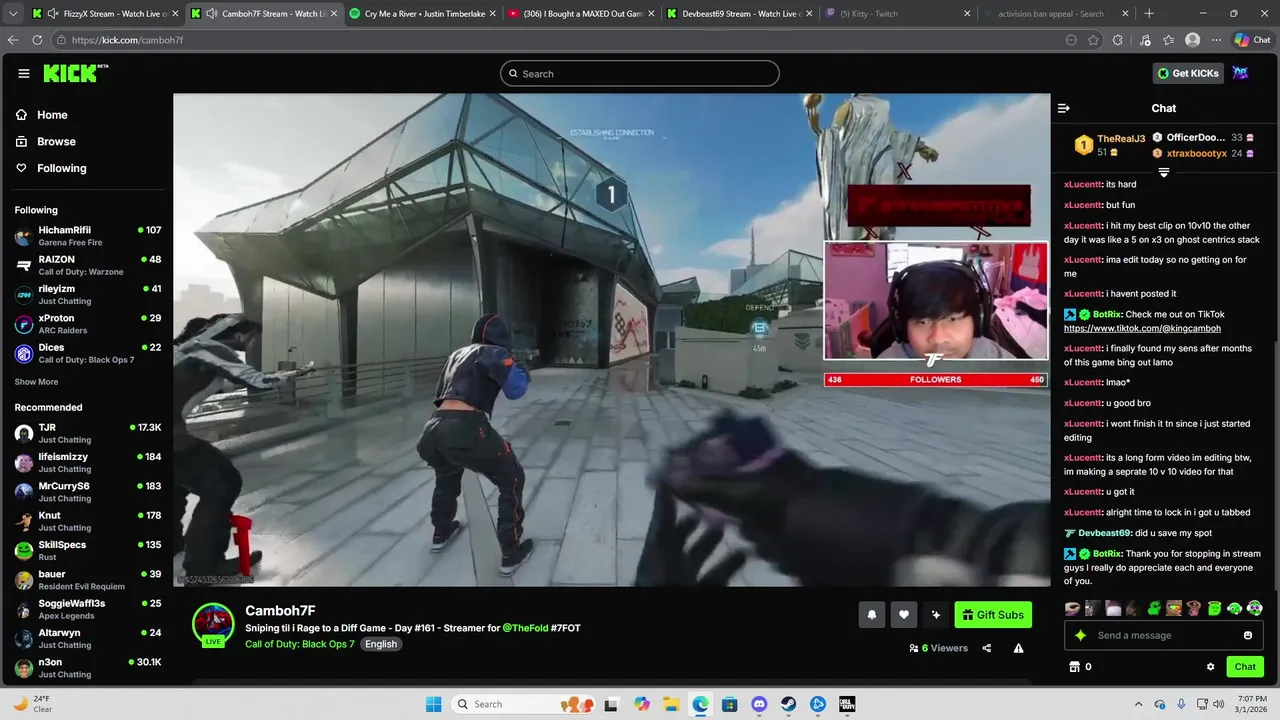This screenshot has width=1280, height=720.
Task: Open xProton channel in Following
Action: click(x=88, y=324)
